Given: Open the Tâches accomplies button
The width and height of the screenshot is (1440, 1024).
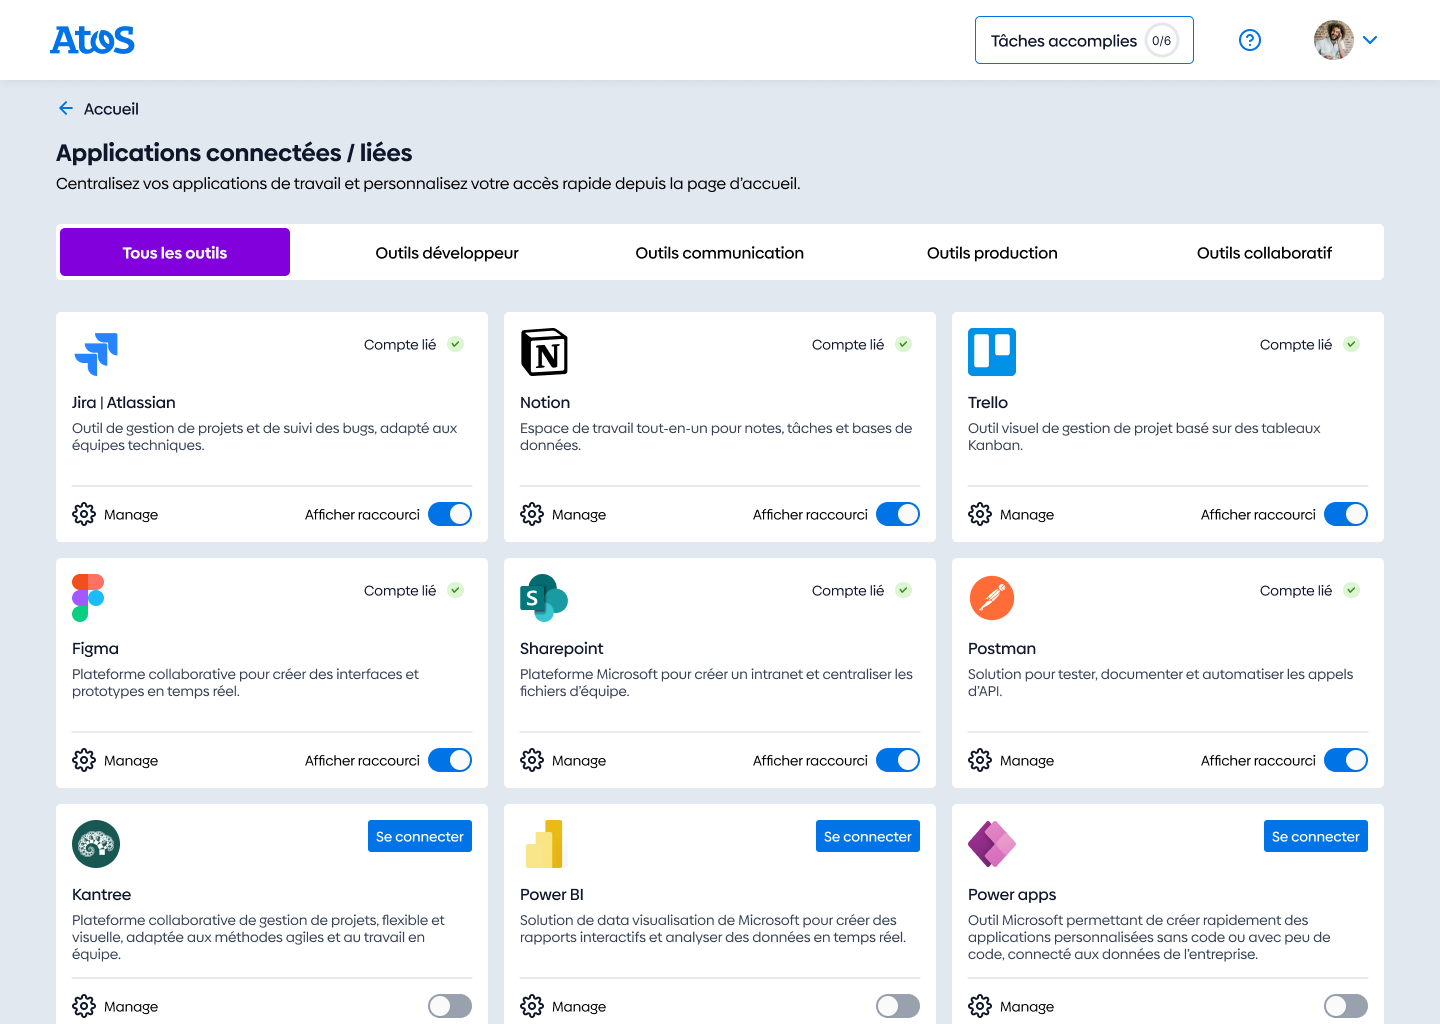Looking at the screenshot, I should click(x=1084, y=40).
